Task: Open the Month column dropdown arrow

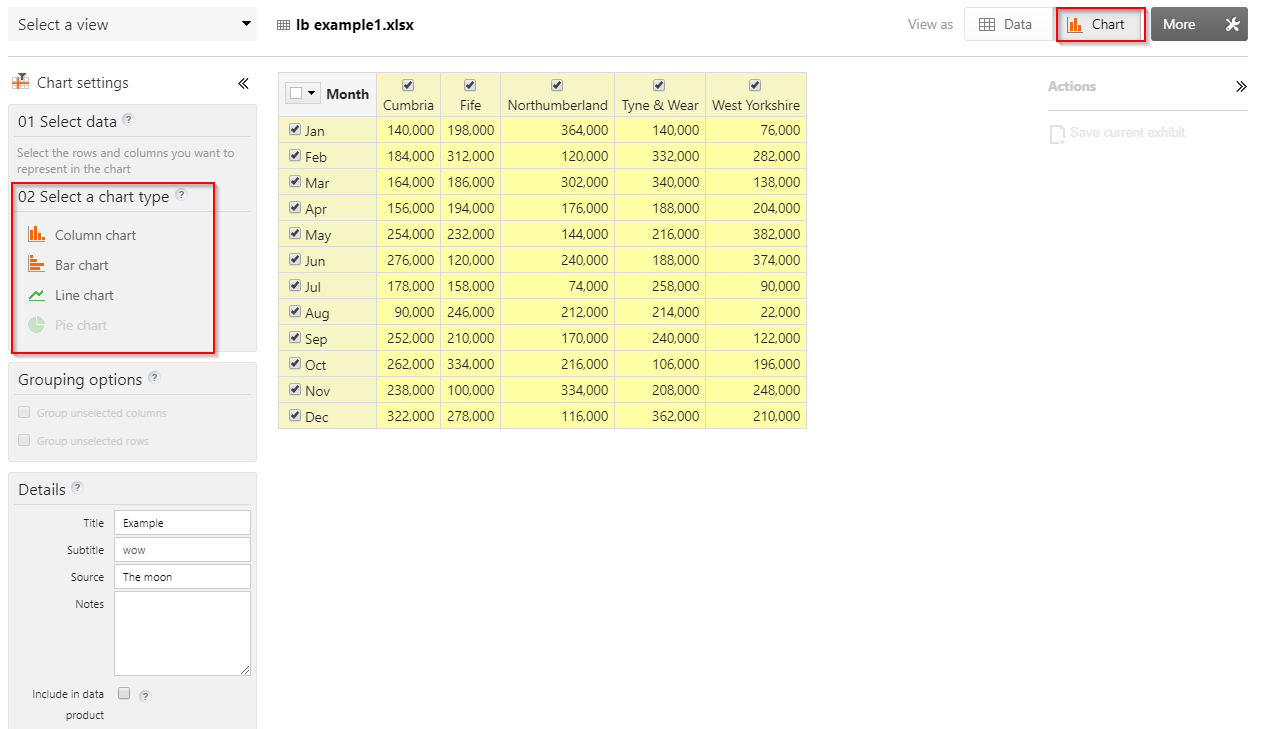Action: pyautogui.click(x=312, y=93)
